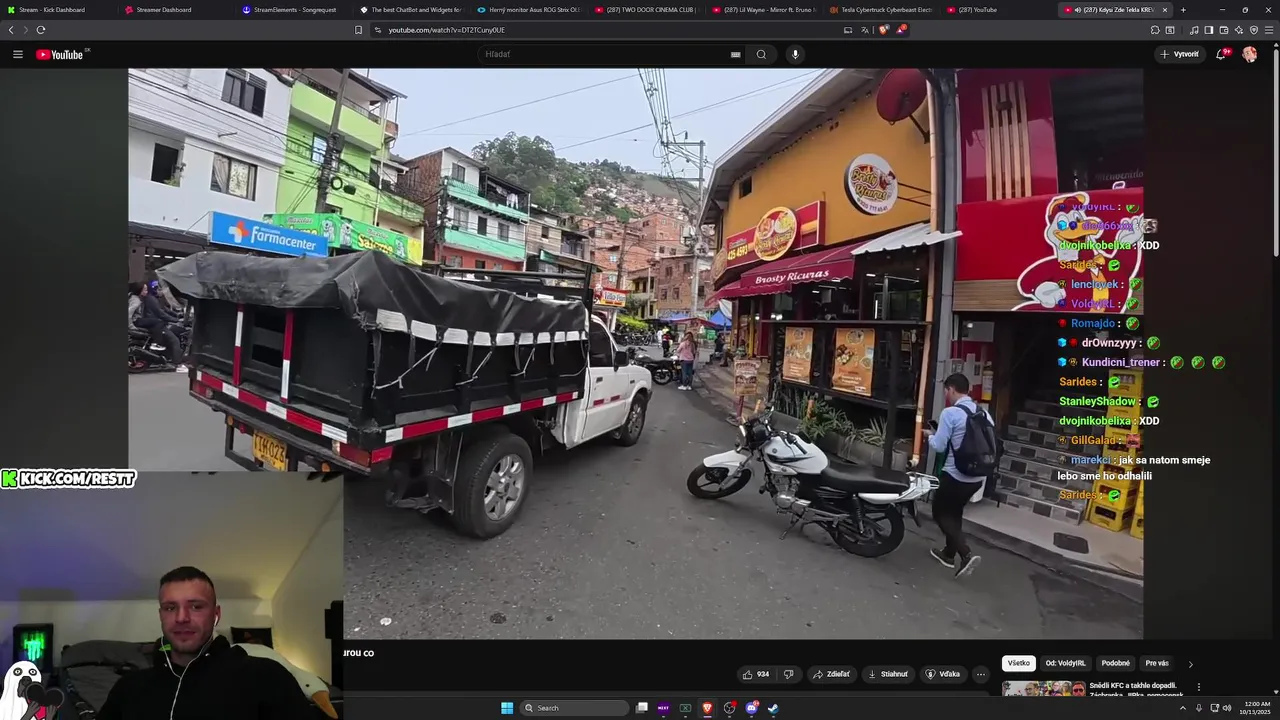Click the microphone icon in system tray
The image size is (1280, 720).
1198,708
